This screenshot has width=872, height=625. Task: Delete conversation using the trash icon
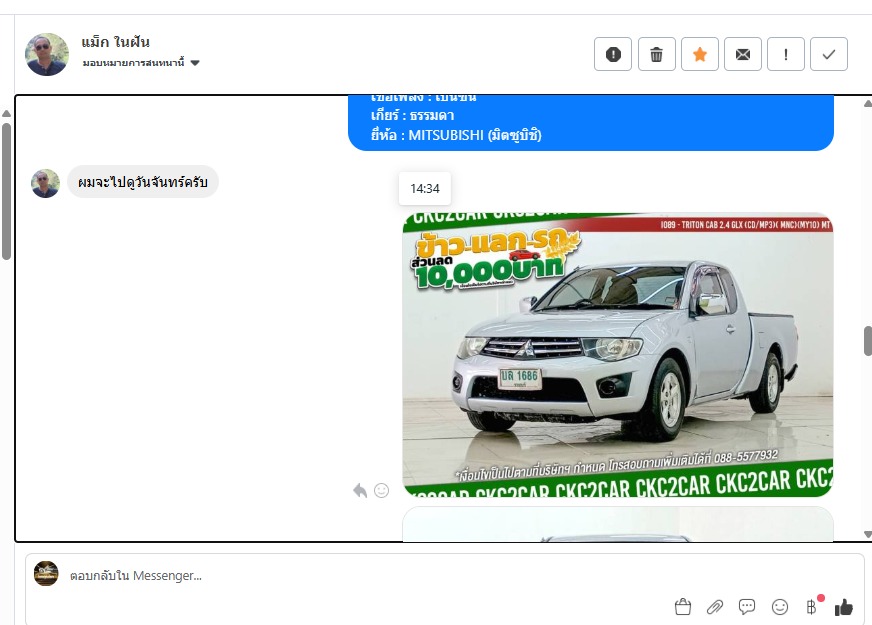pos(656,54)
